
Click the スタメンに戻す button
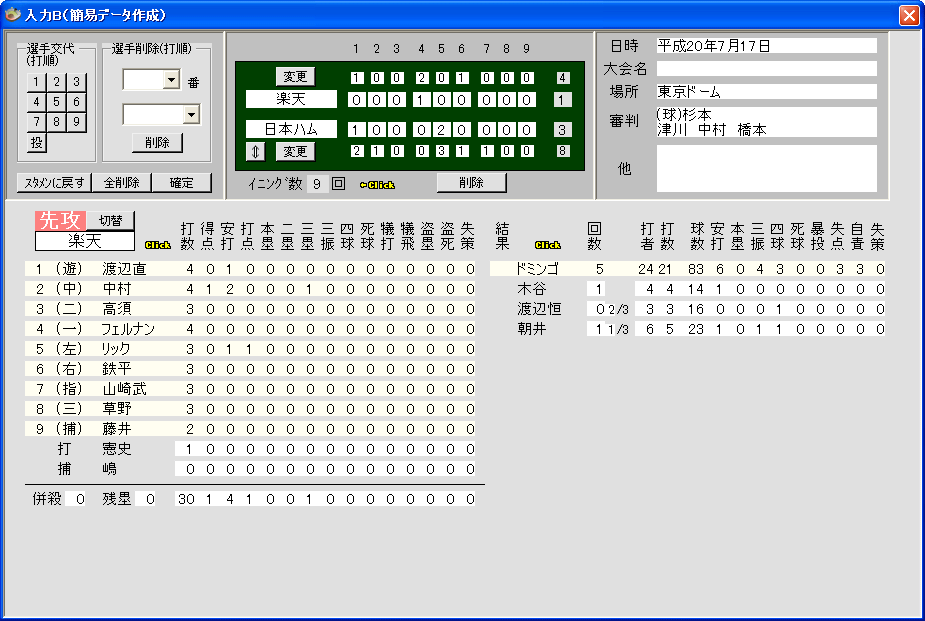tap(54, 183)
